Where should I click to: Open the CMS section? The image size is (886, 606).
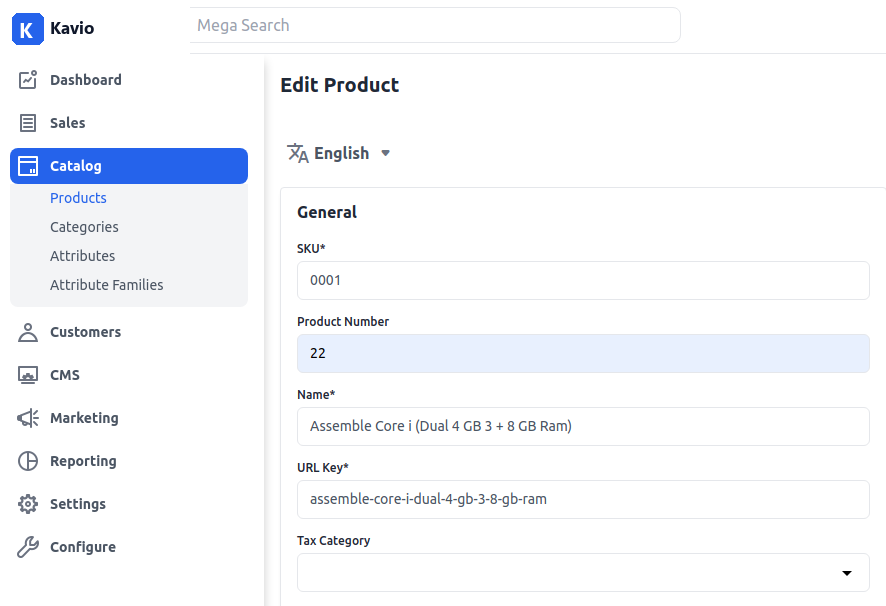(65, 375)
